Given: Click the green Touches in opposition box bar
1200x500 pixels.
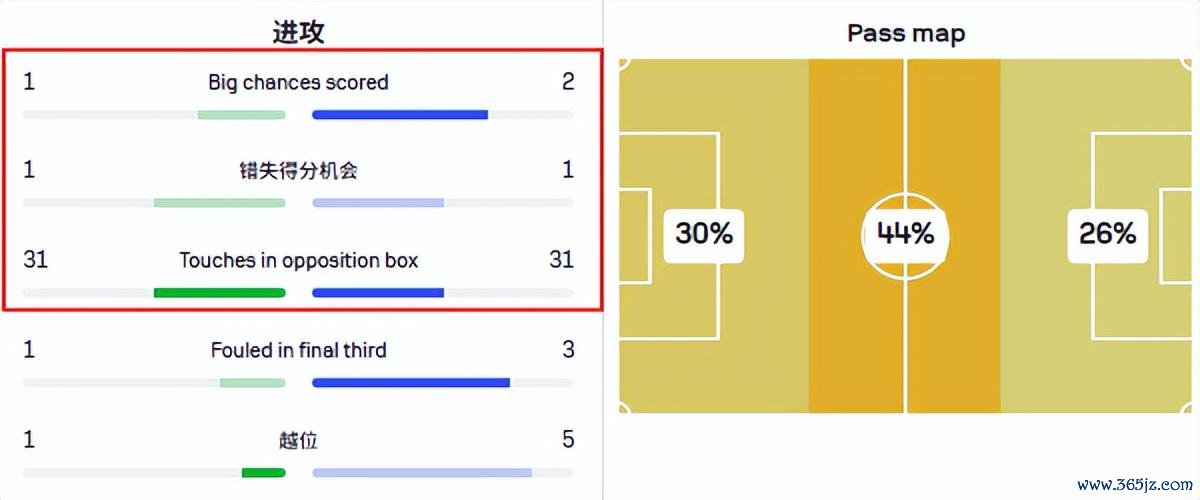Looking at the screenshot, I should point(219,293).
